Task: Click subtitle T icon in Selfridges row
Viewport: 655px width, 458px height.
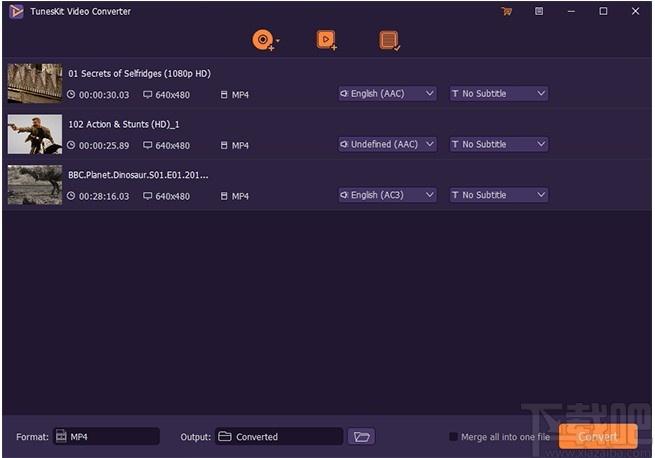Action: coord(455,94)
